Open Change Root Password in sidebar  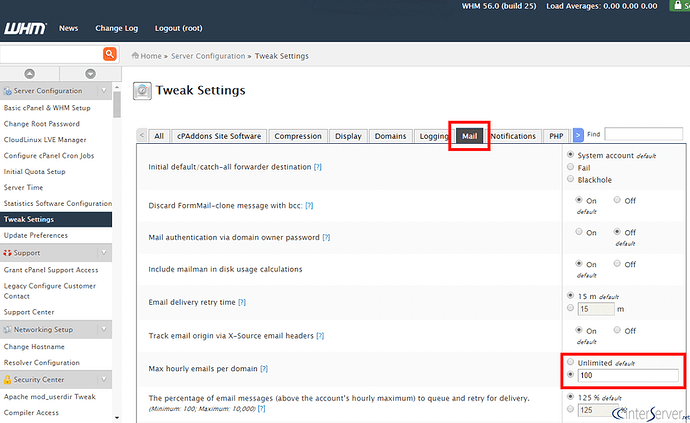pos(42,124)
